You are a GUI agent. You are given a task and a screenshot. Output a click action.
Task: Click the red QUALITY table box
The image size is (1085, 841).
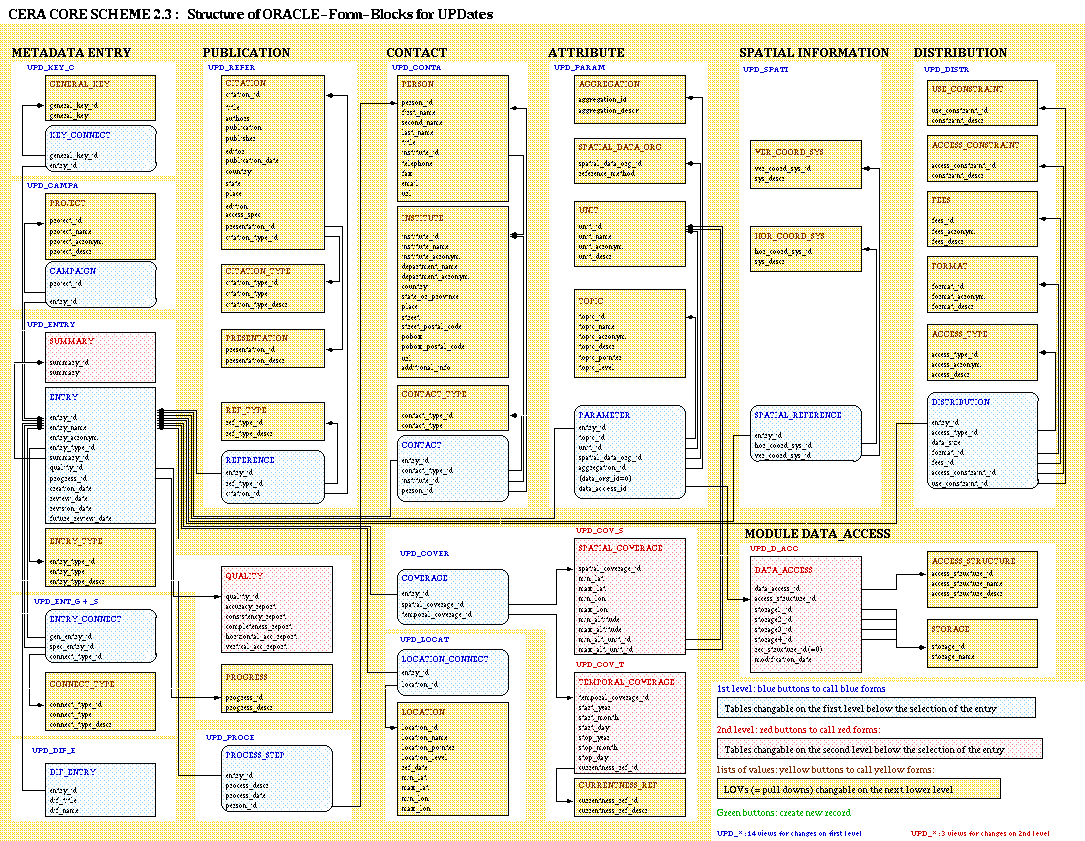[277, 610]
